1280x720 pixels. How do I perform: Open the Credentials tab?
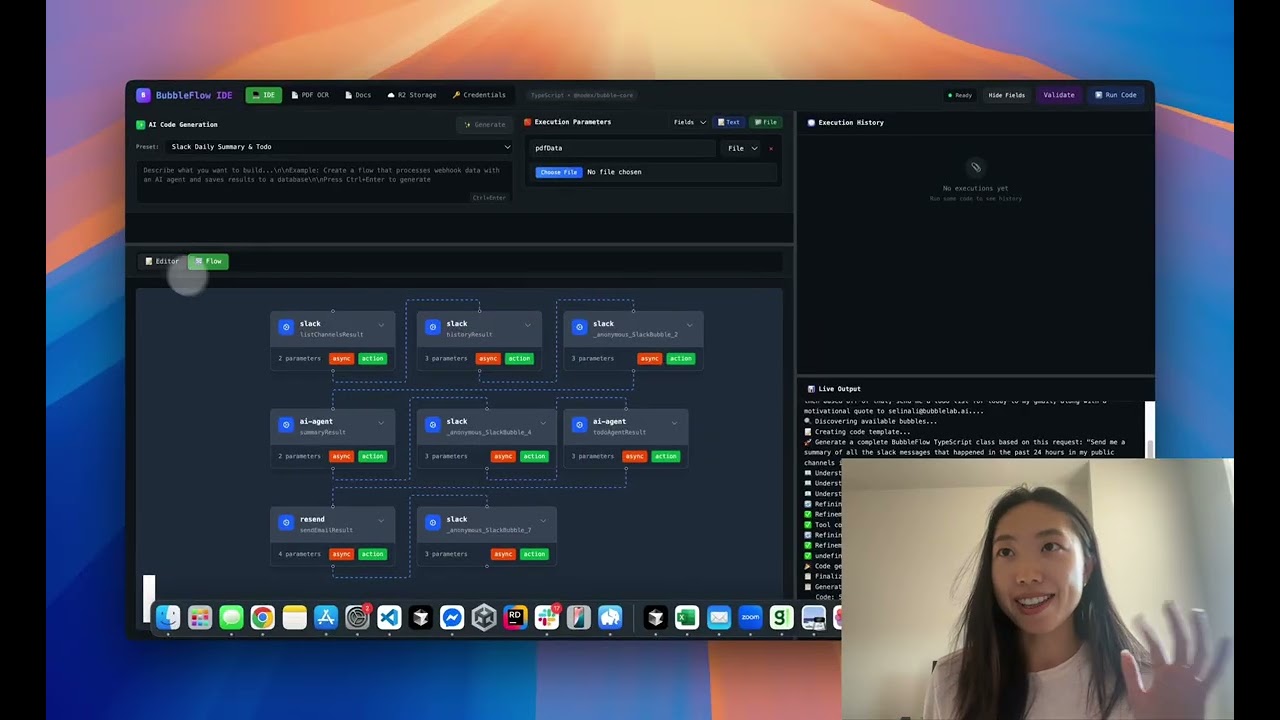tap(479, 95)
